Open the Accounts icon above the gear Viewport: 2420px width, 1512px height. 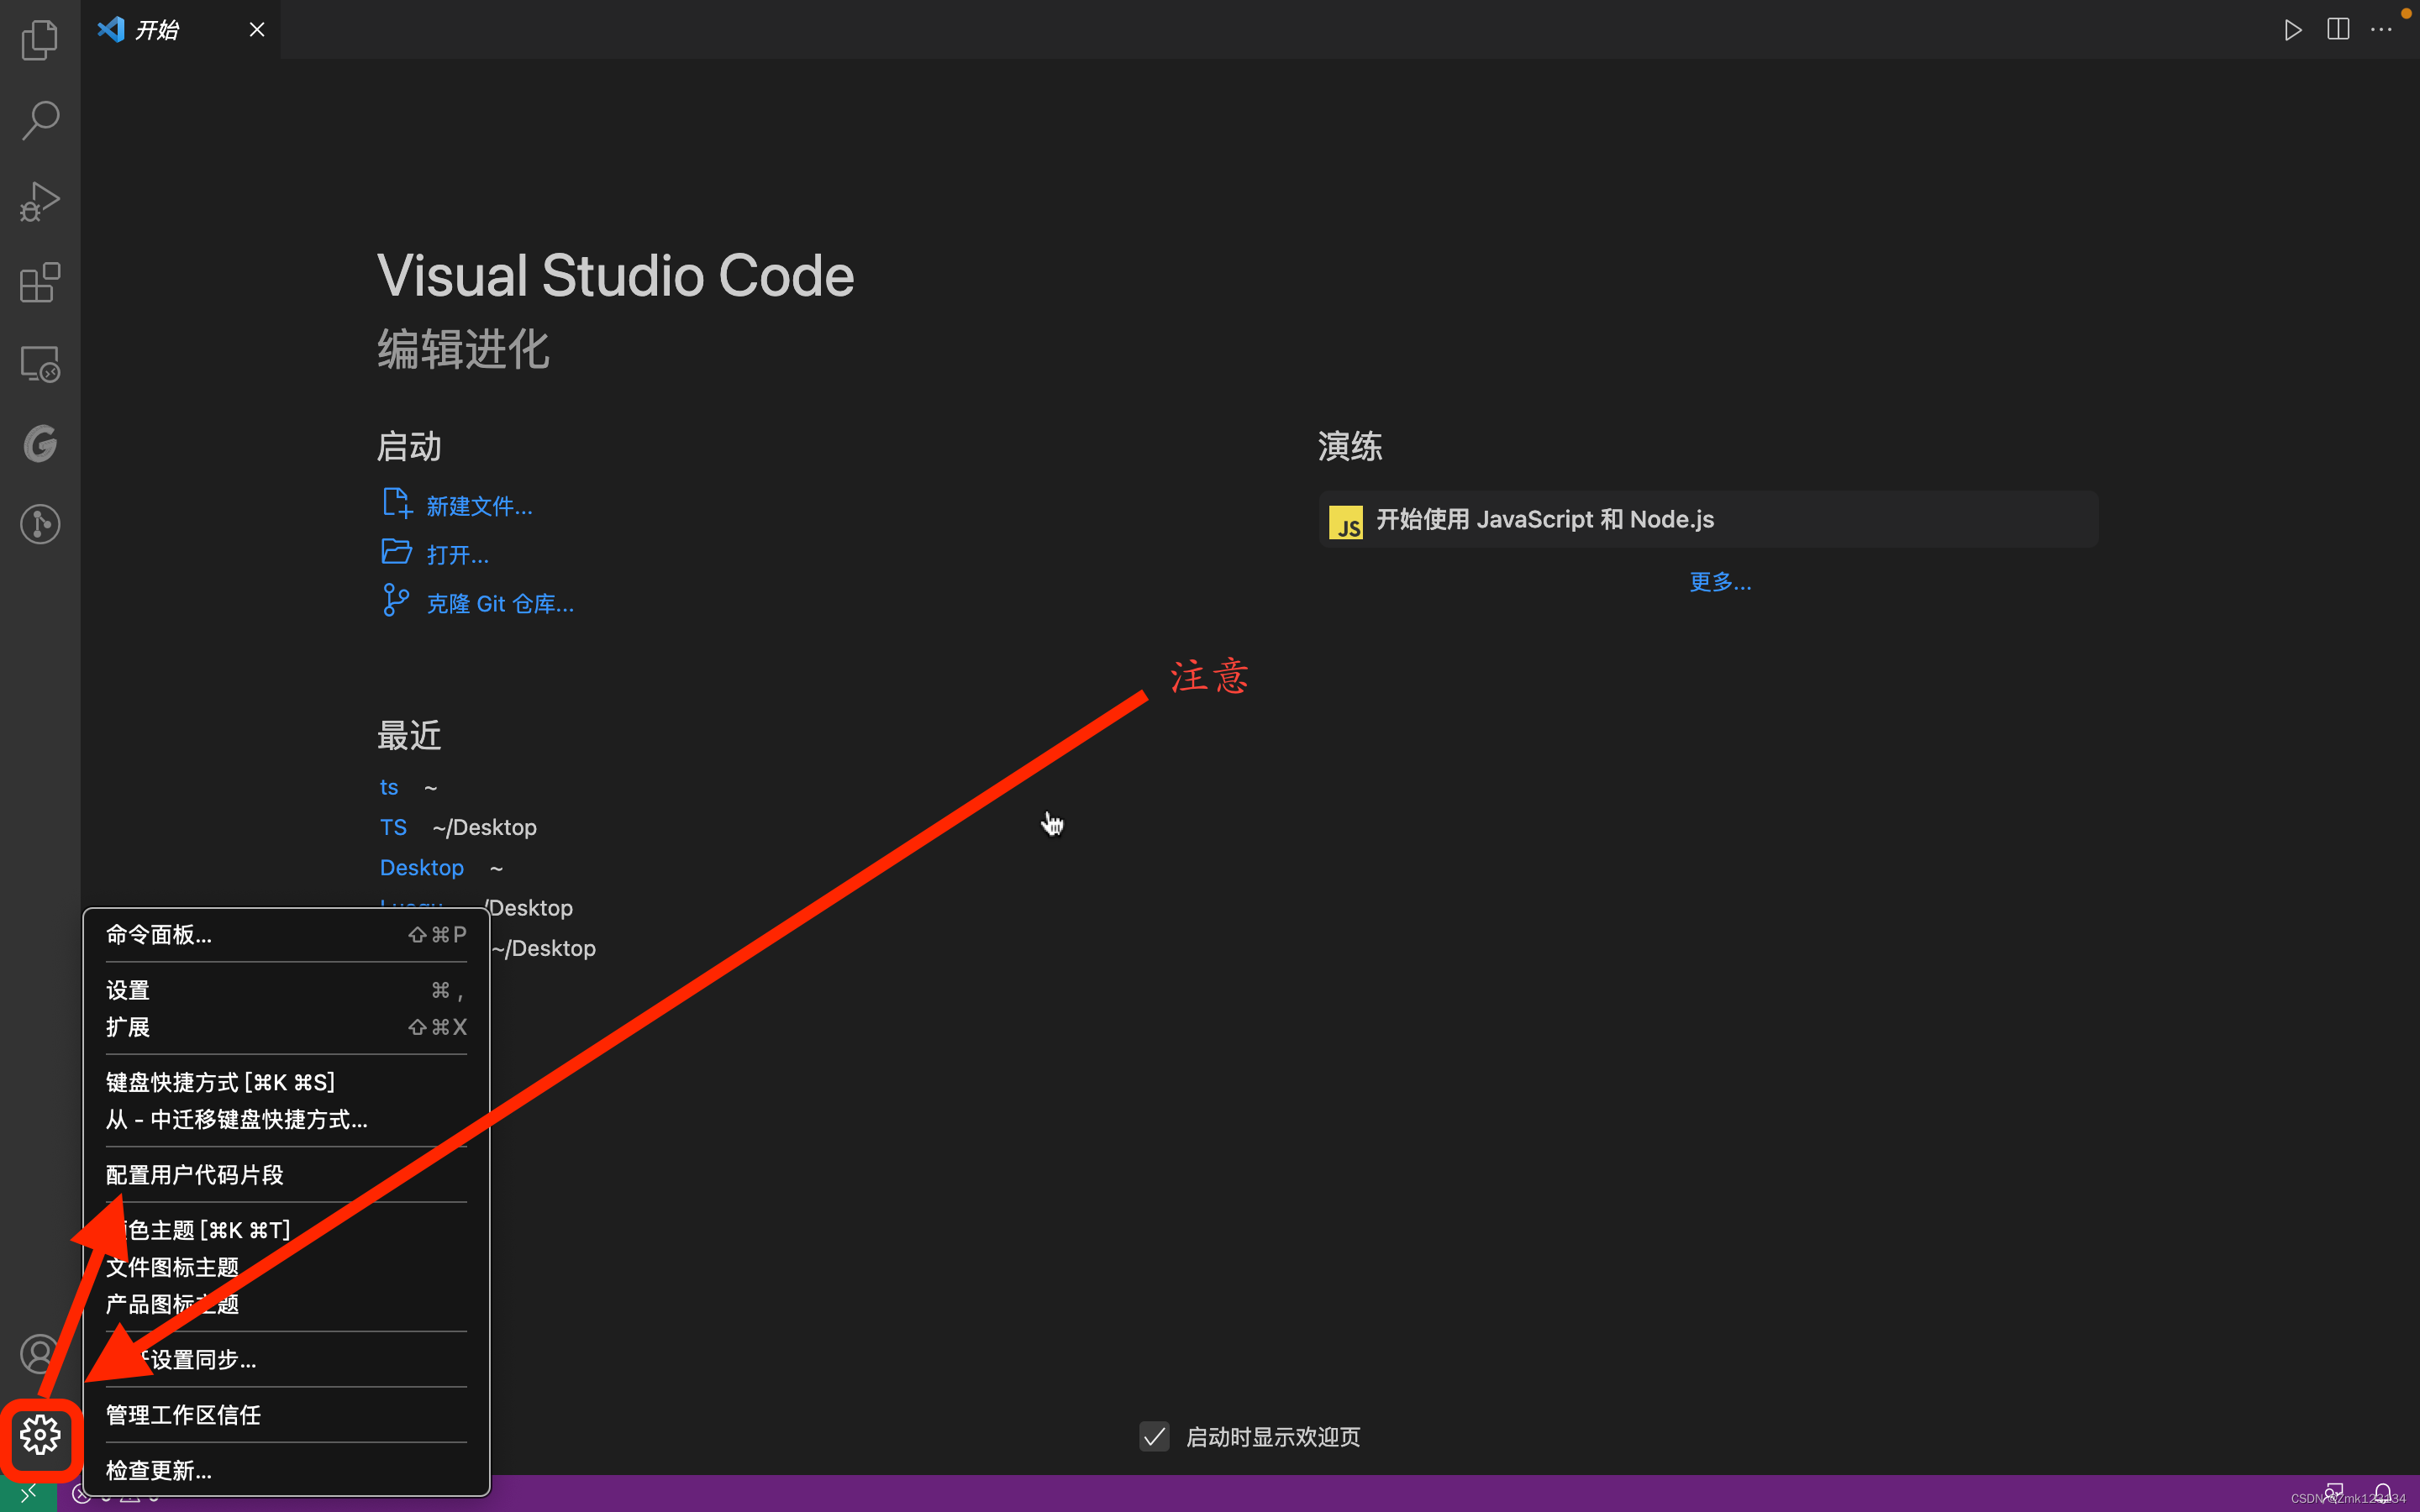pos(39,1353)
